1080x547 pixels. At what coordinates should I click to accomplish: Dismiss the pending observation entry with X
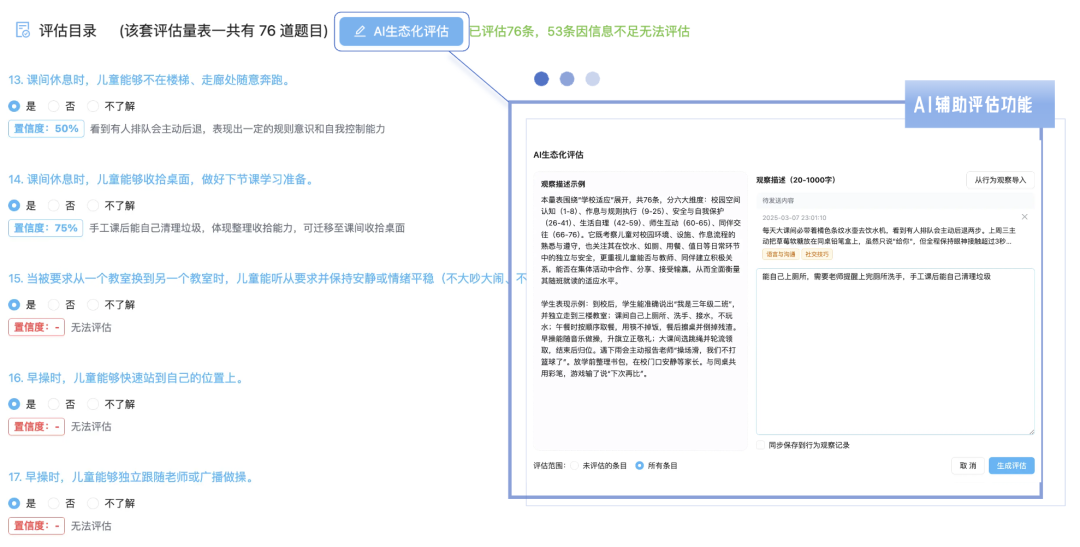pyautogui.click(x=1024, y=217)
